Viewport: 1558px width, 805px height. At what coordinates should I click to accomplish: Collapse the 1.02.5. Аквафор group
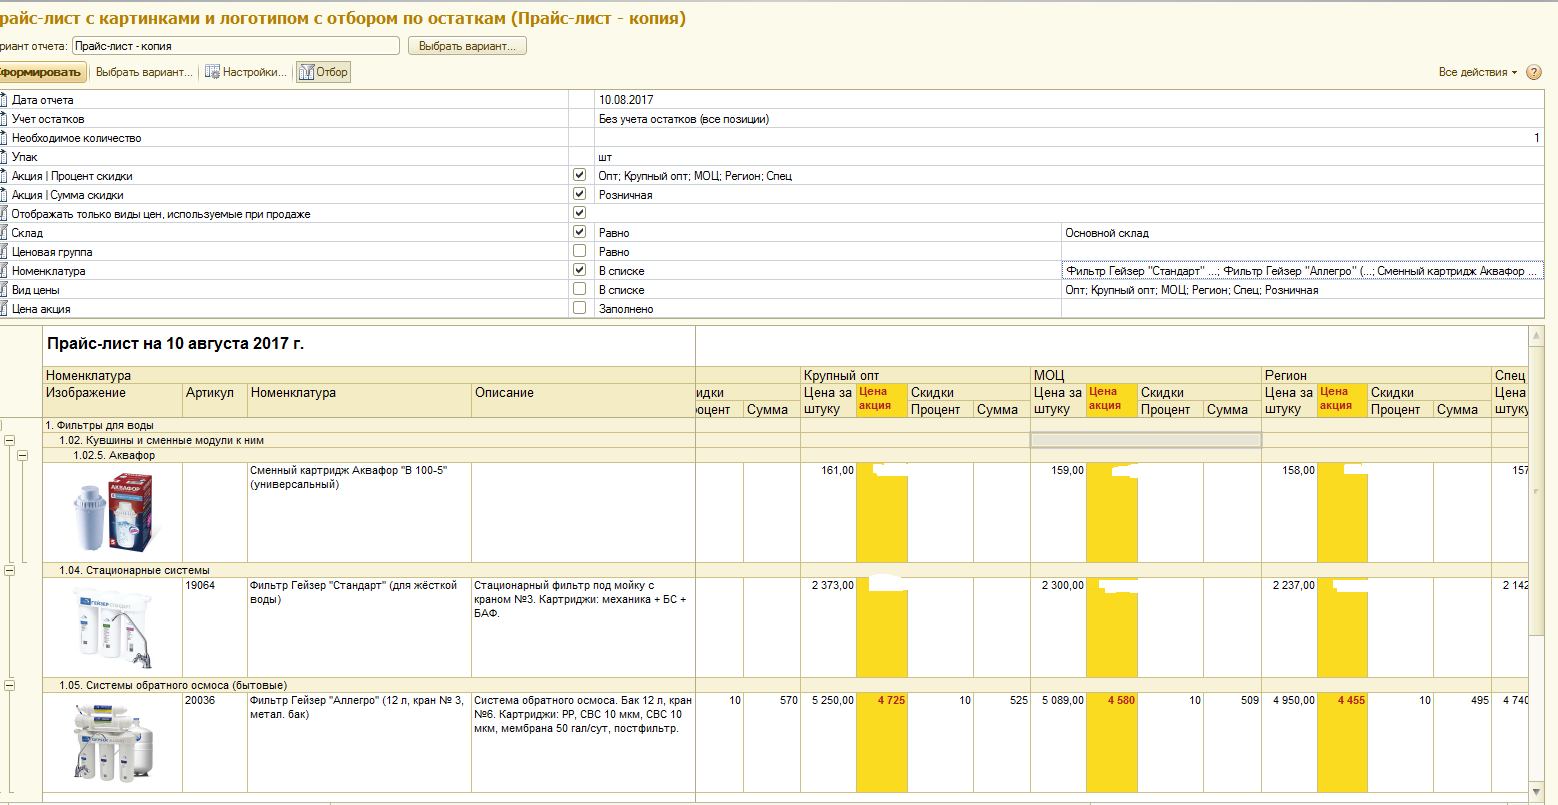point(22,455)
